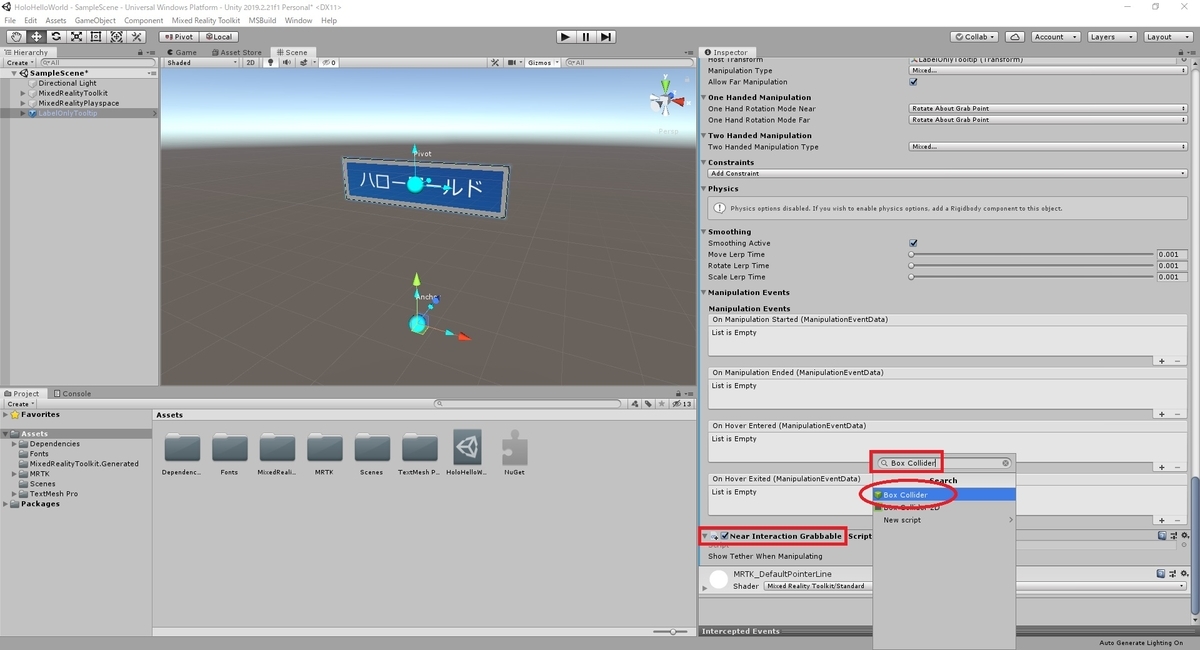Open the MSBuild menu
Screen dimensions: 1200x650
tap(263, 20)
